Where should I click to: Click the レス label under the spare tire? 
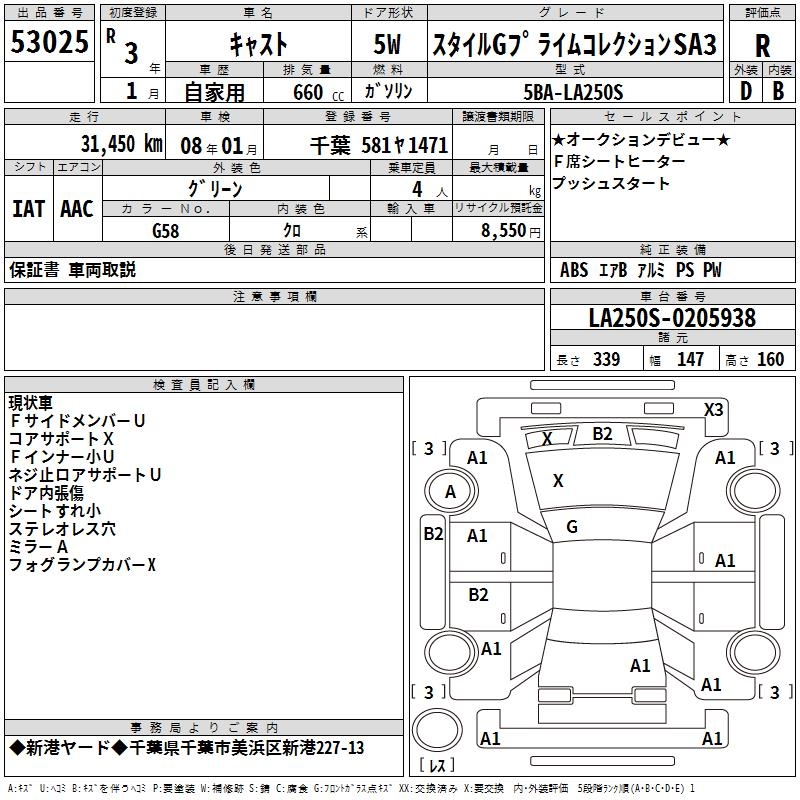pyautogui.click(x=437, y=765)
